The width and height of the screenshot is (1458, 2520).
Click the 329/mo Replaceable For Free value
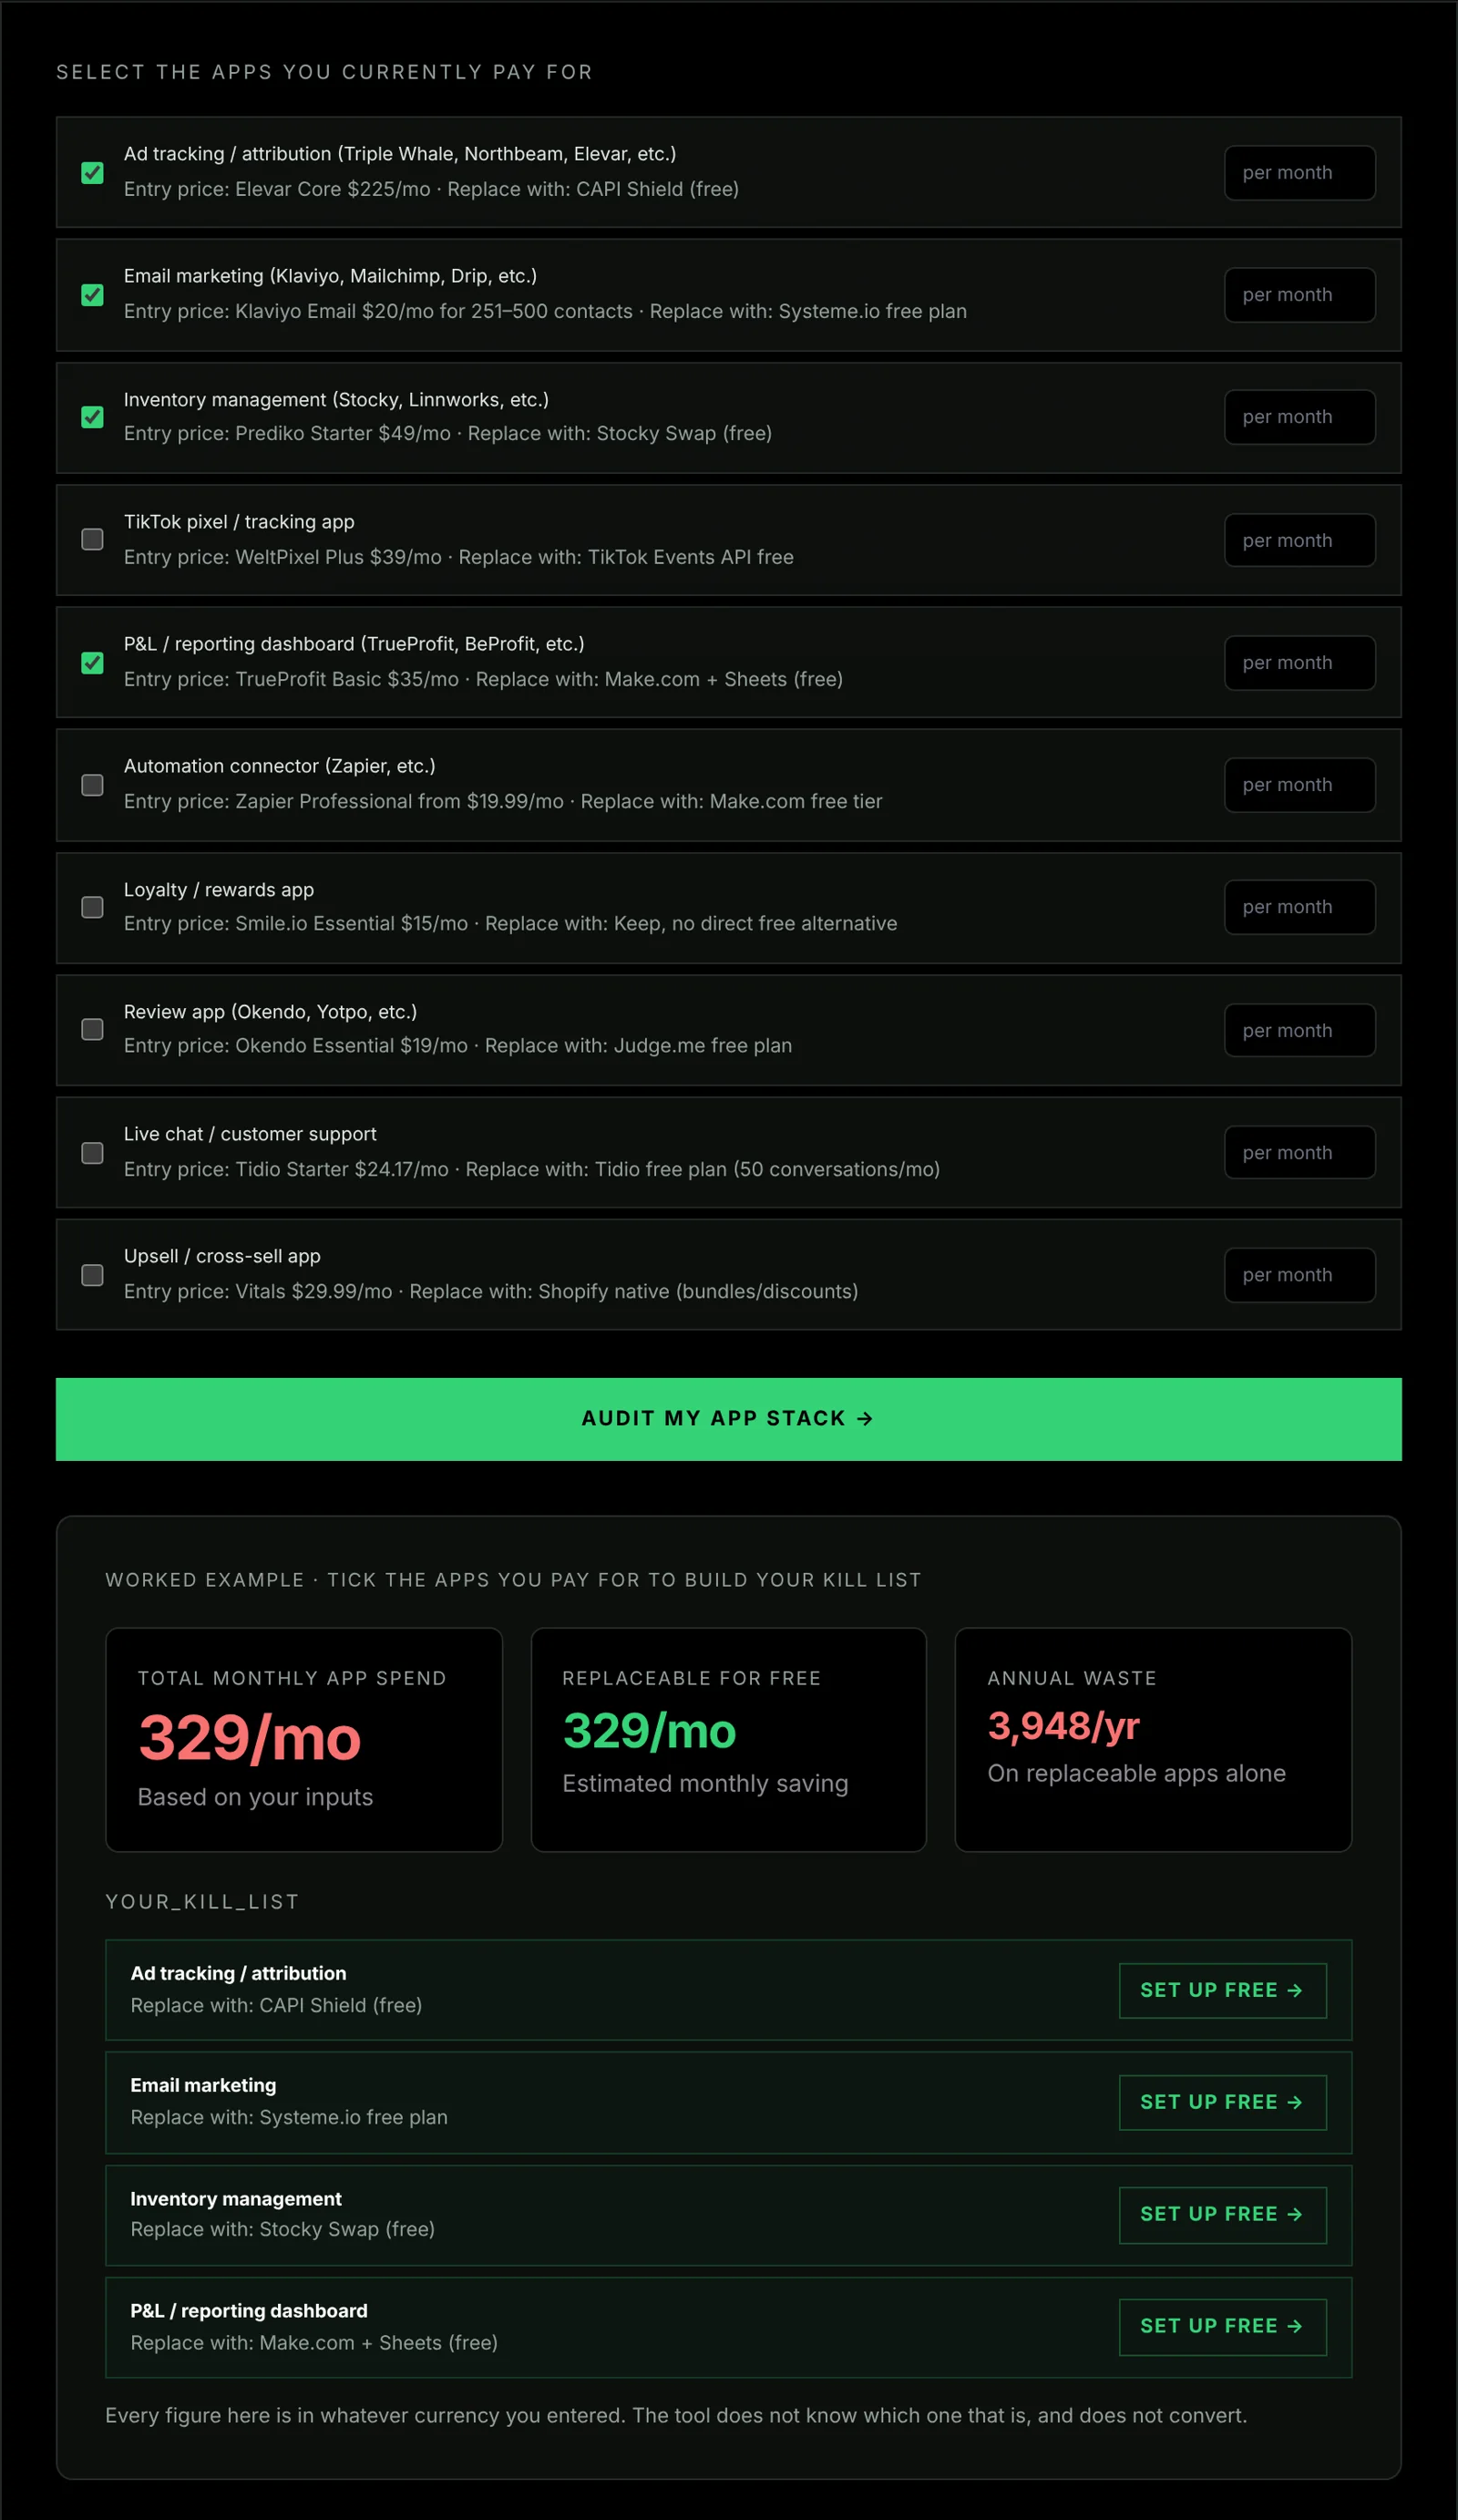point(649,1732)
